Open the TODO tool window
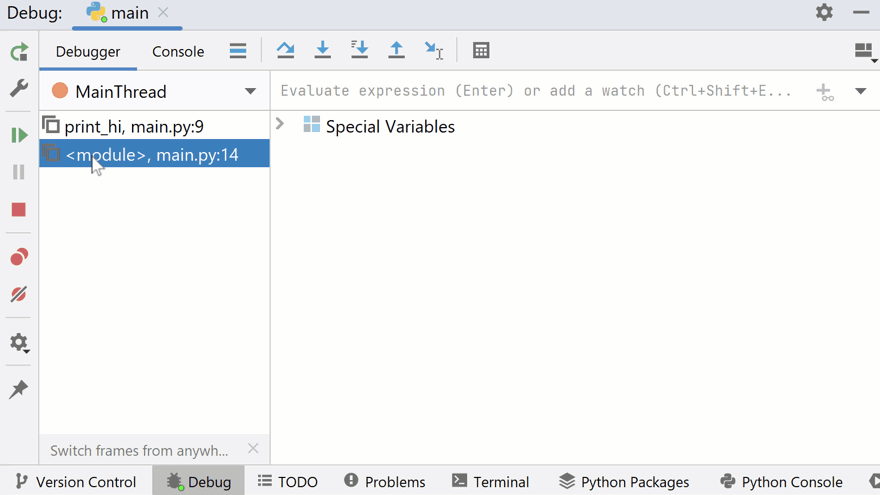880x495 pixels. [x=288, y=482]
